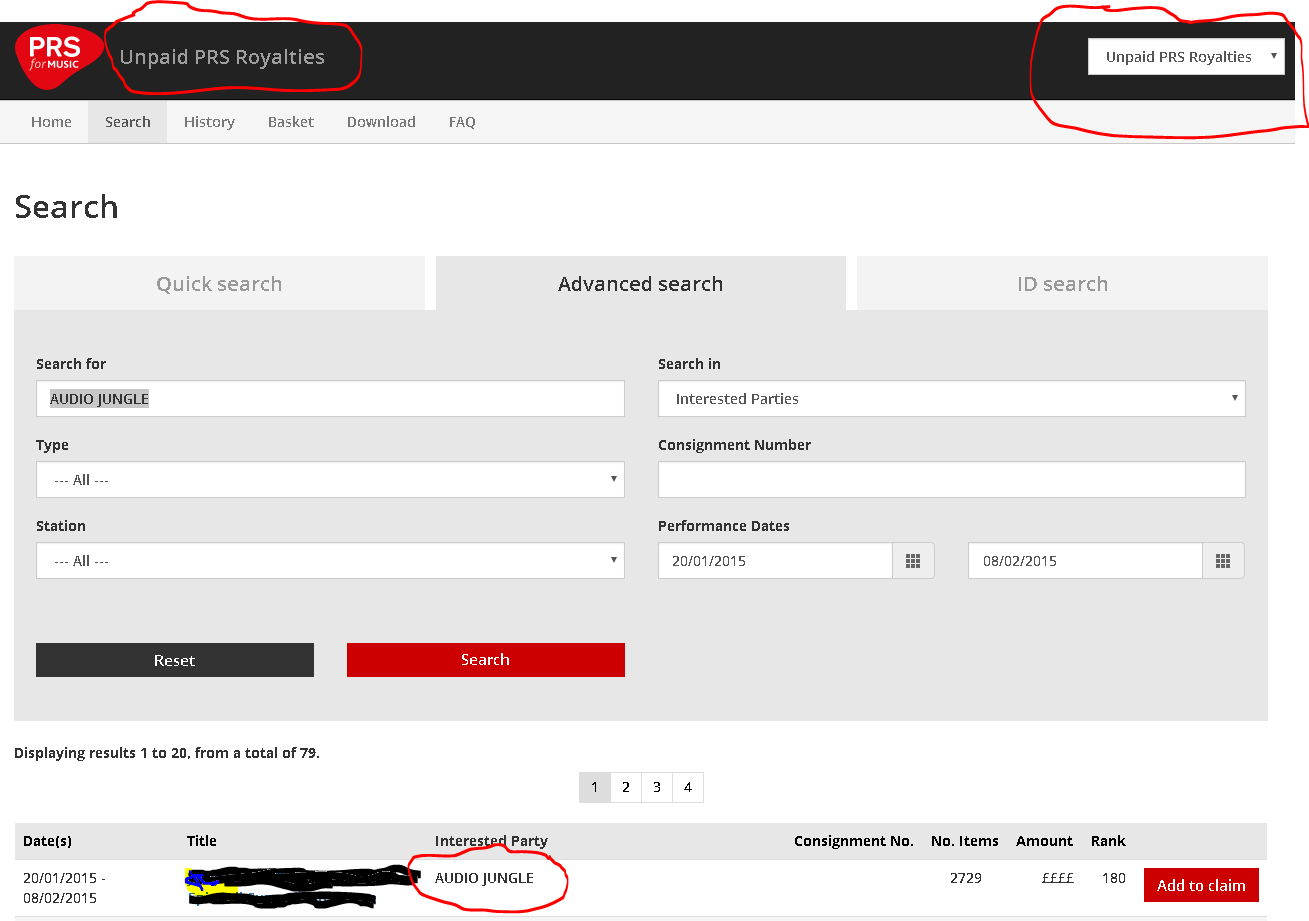Click the 2729 items value
This screenshot has height=921, width=1309.
[x=966, y=878]
